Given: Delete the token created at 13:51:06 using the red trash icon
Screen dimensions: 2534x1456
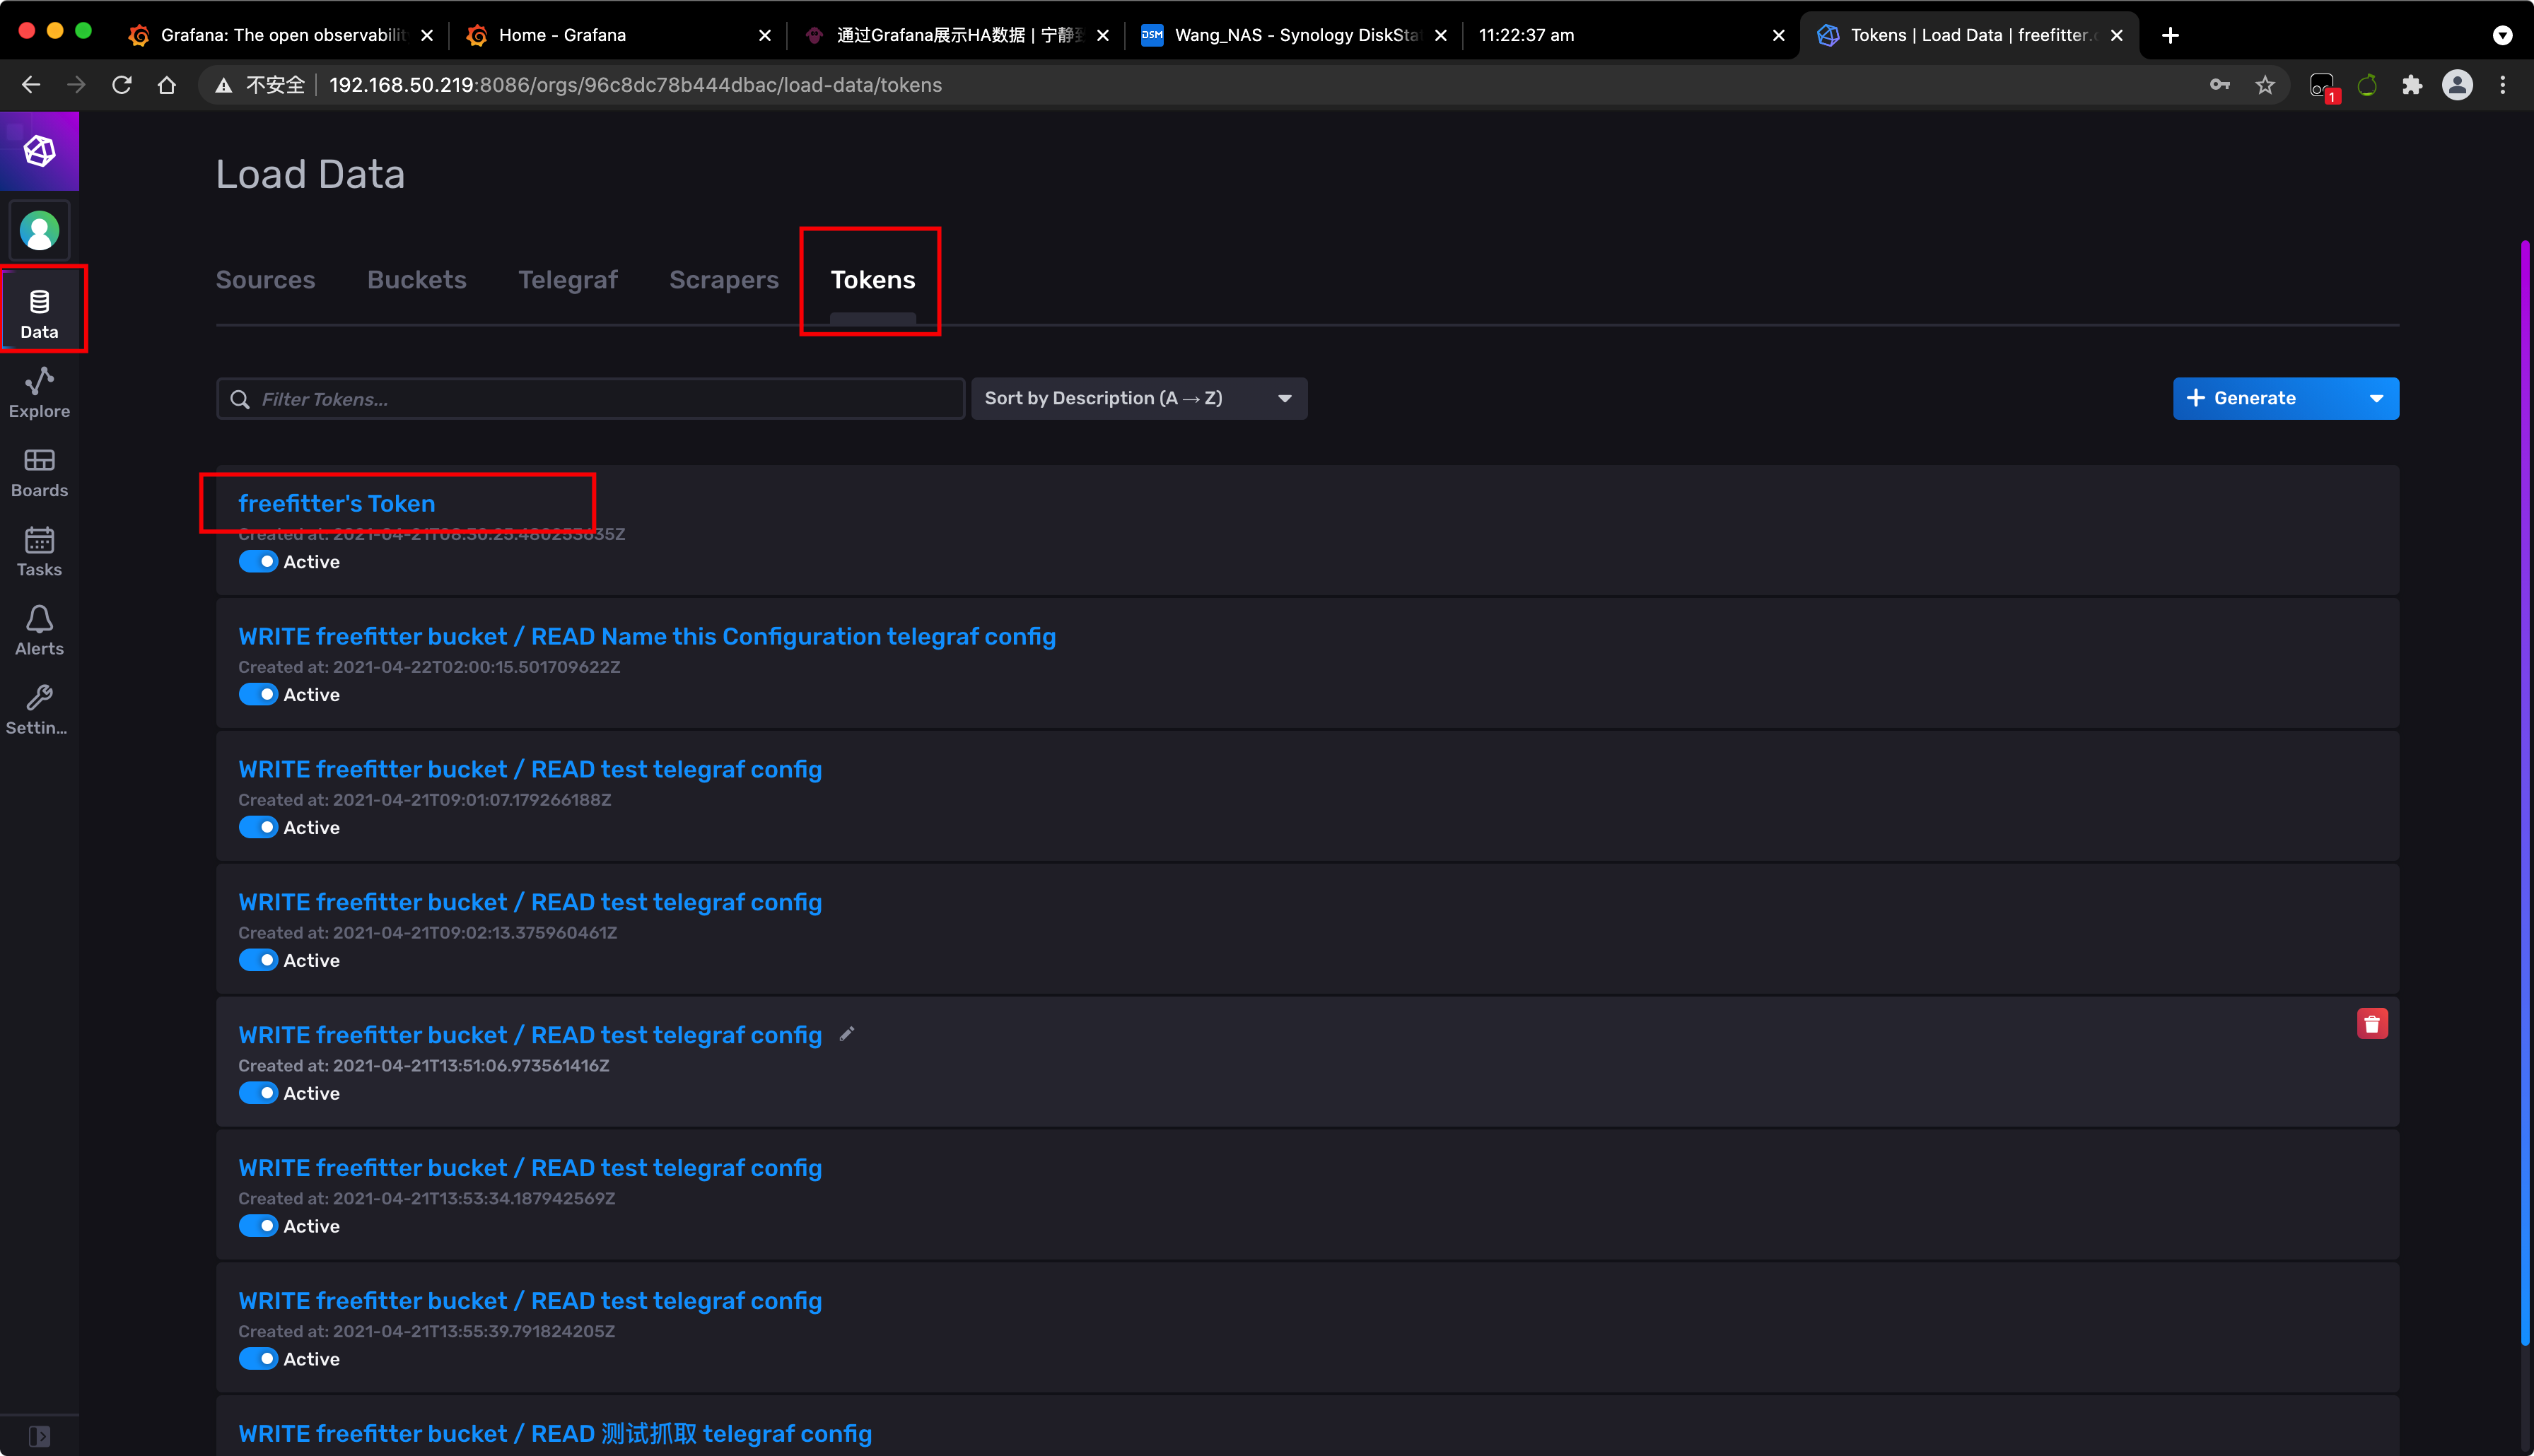Looking at the screenshot, I should click(2371, 1023).
